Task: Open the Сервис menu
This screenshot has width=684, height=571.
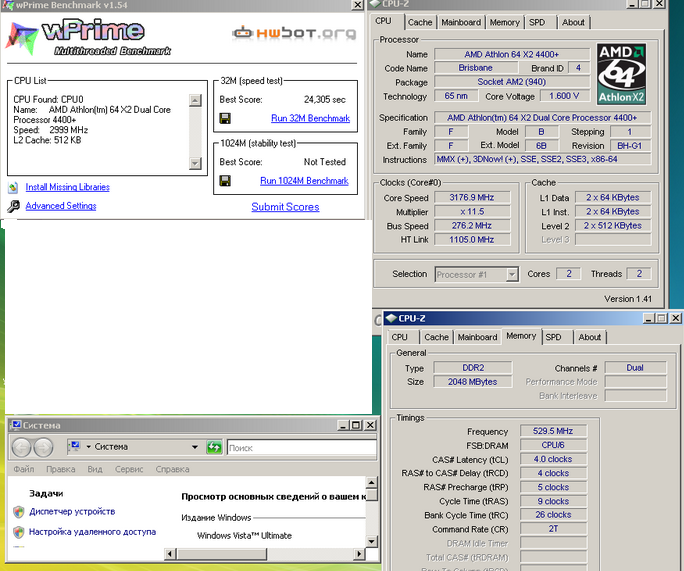Action: [x=129, y=469]
